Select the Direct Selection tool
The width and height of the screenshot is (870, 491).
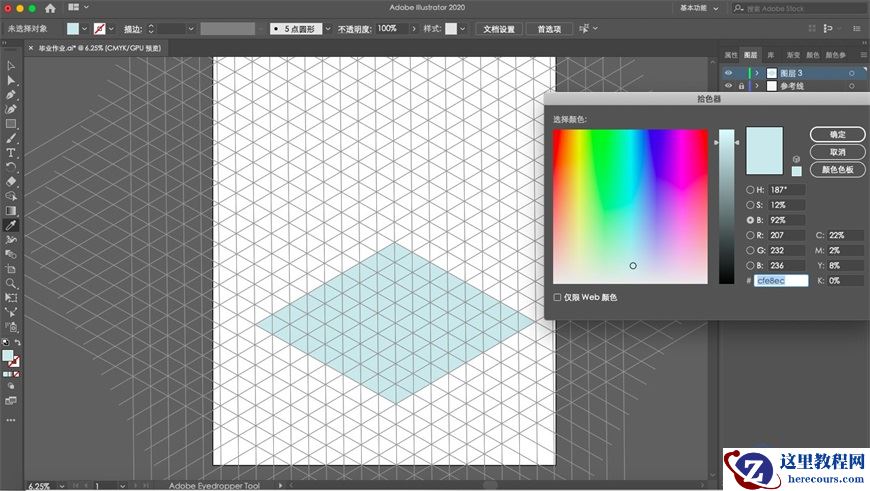[x=11, y=80]
